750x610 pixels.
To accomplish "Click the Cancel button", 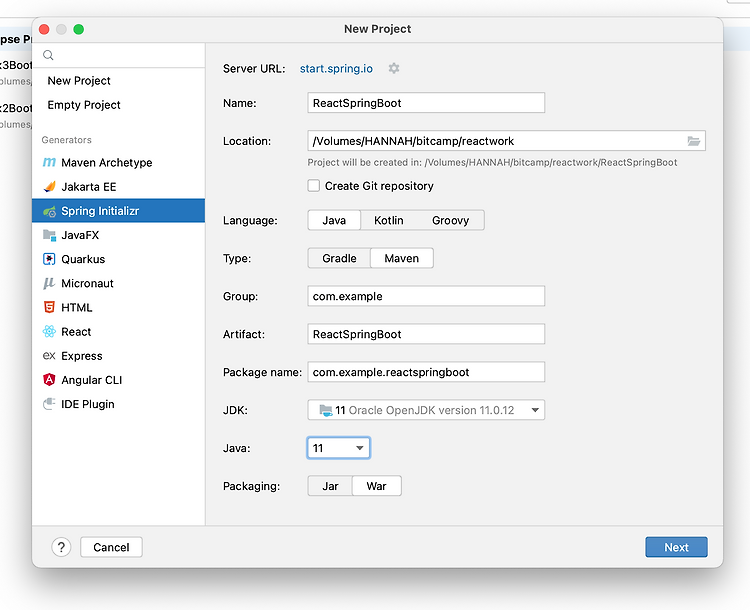I will click(x=111, y=547).
